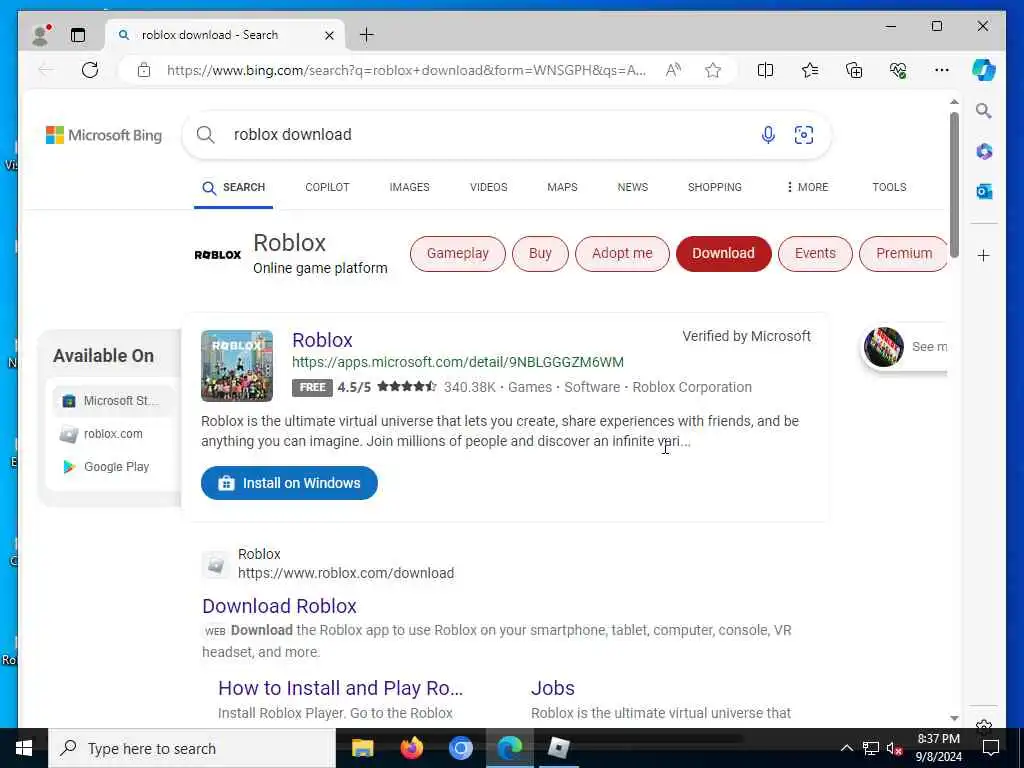Open Roblox app in taskbar

[559, 748]
